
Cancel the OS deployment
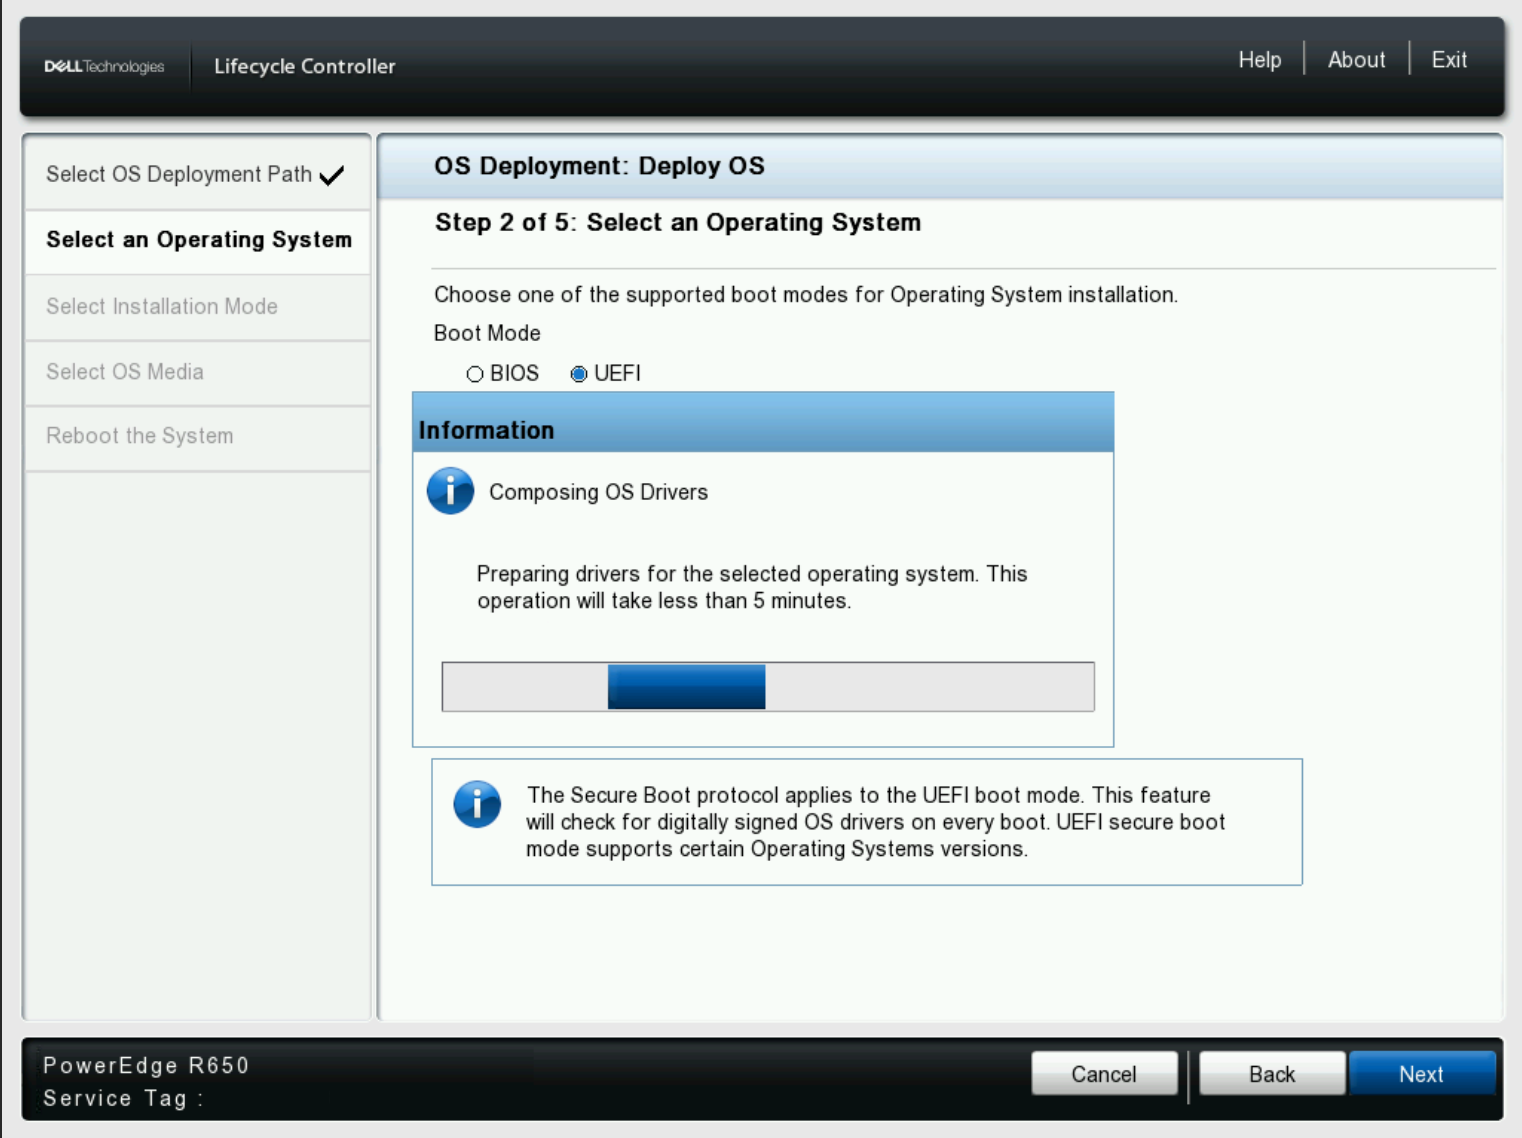(1103, 1073)
